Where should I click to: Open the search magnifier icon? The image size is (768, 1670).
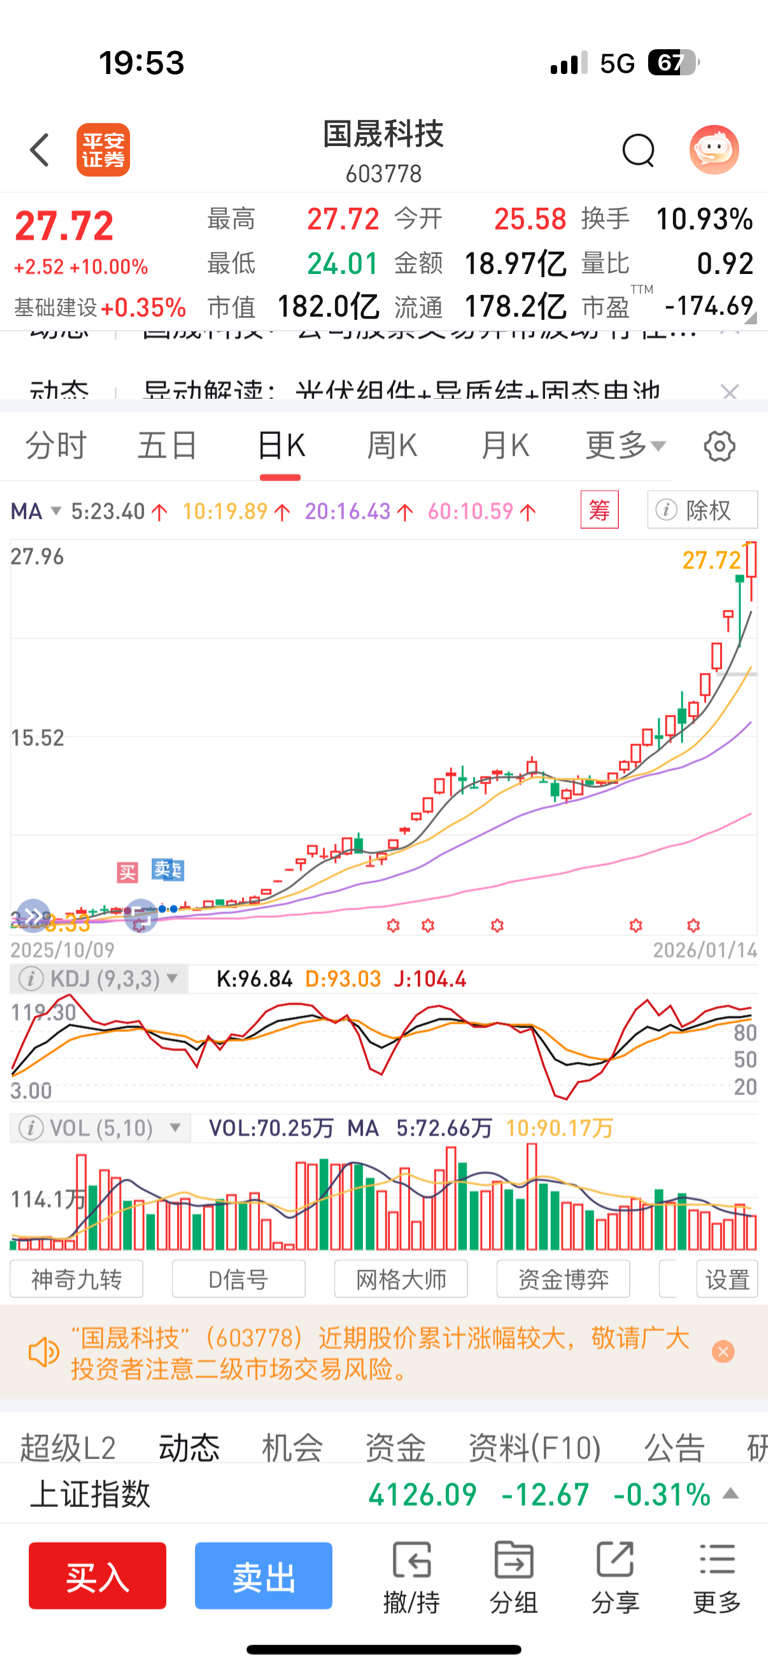pyautogui.click(x=638, y=151)
